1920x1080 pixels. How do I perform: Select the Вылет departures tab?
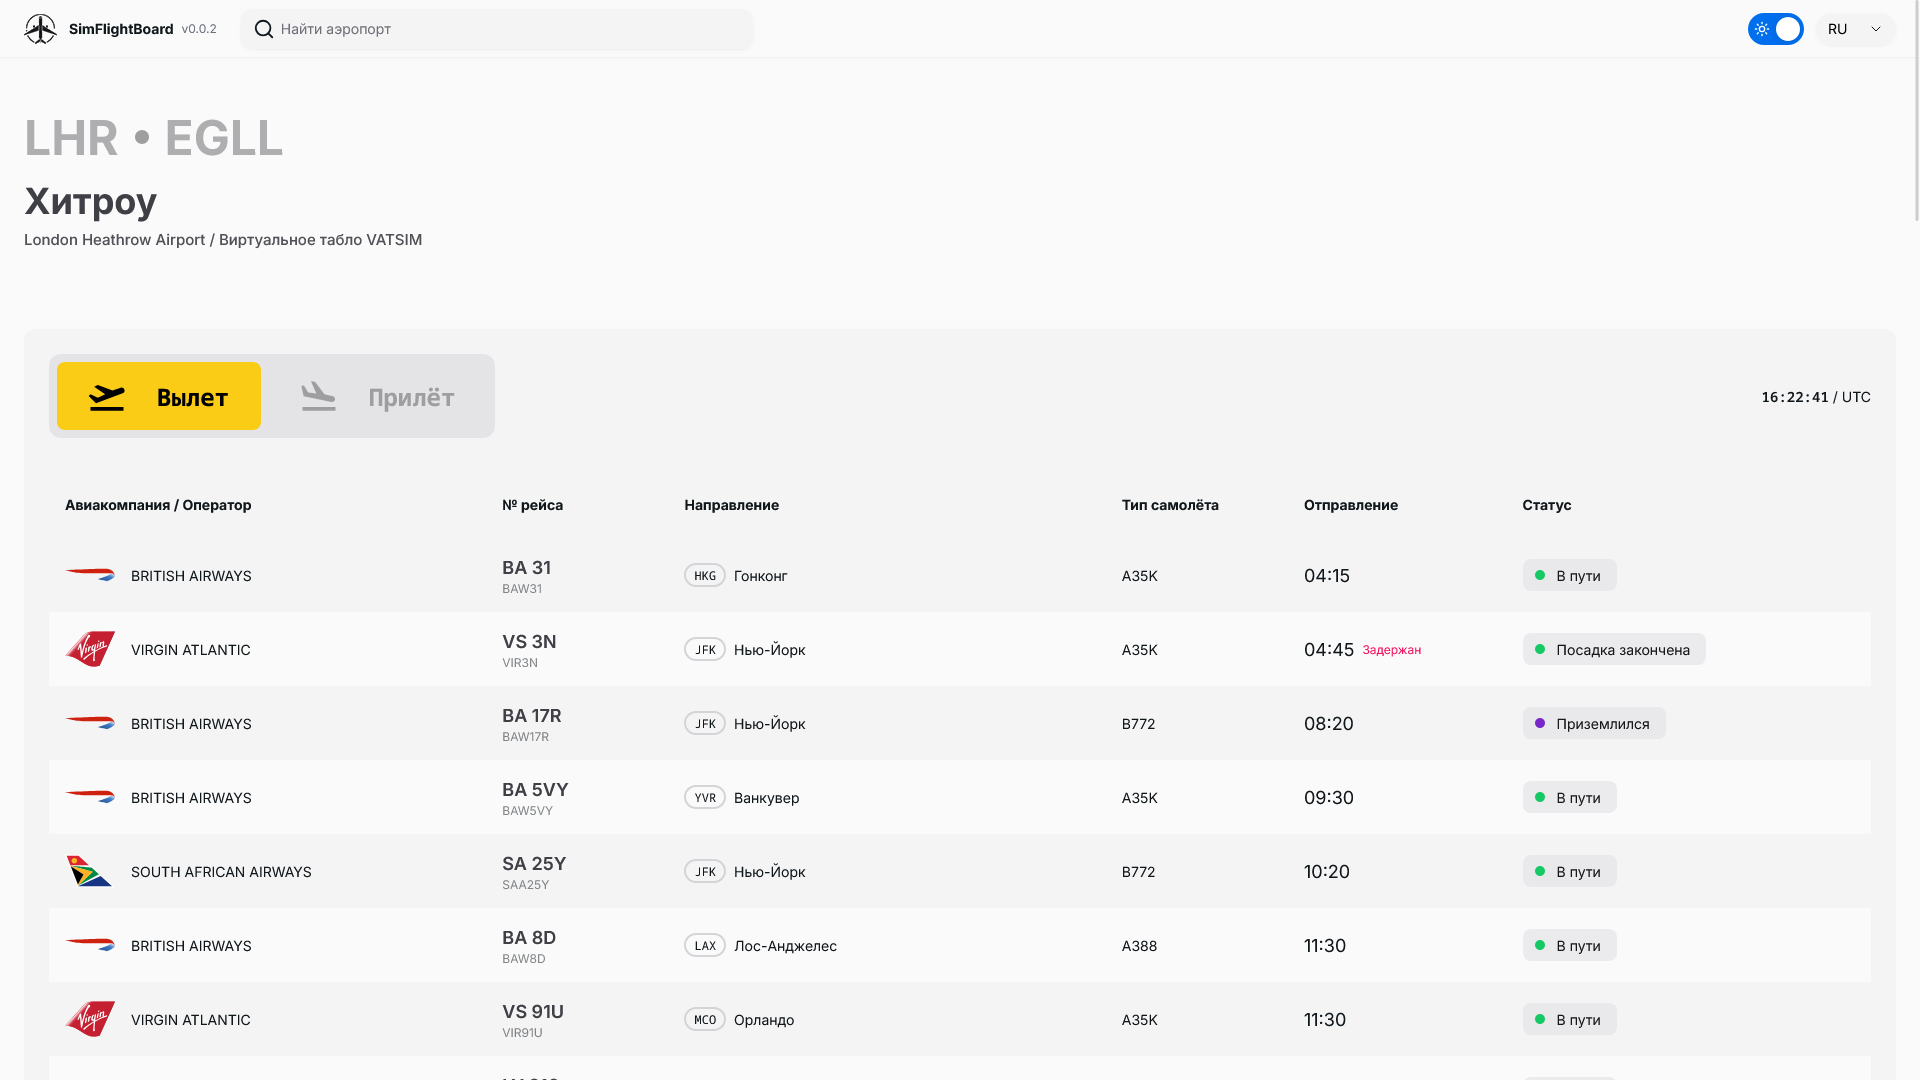tap(159, 396)
